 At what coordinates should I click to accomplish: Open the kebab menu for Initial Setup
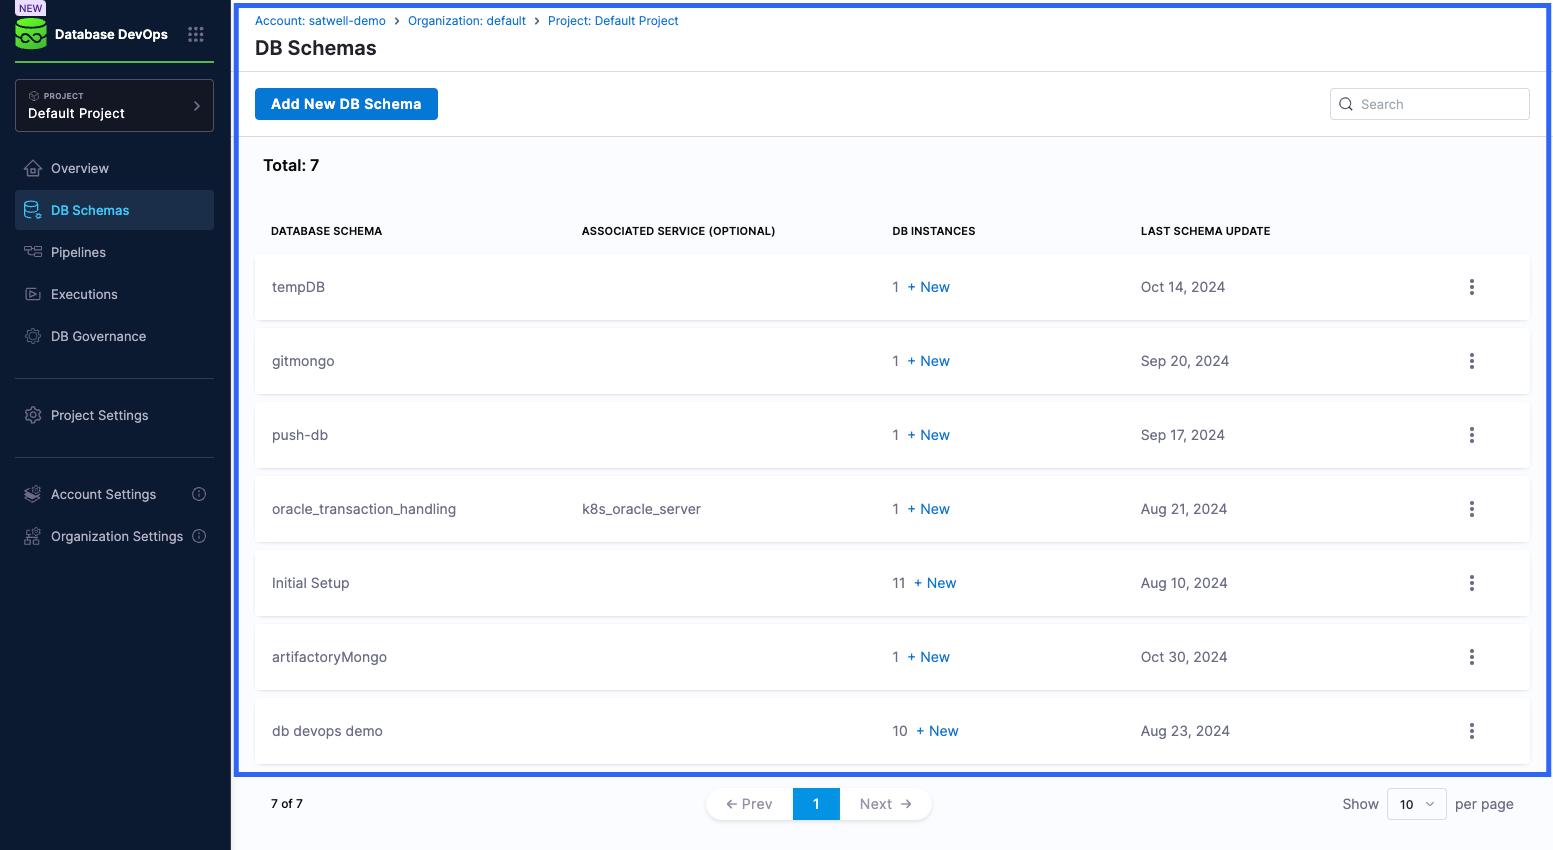(1471, 583)
